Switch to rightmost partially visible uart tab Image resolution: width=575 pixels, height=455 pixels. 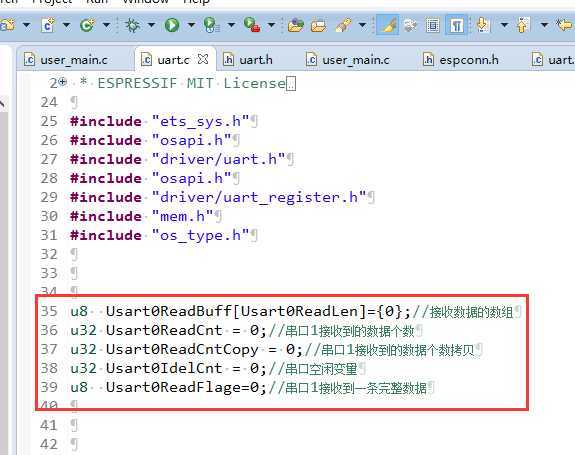pyautogui.click(x=553, y=59)
